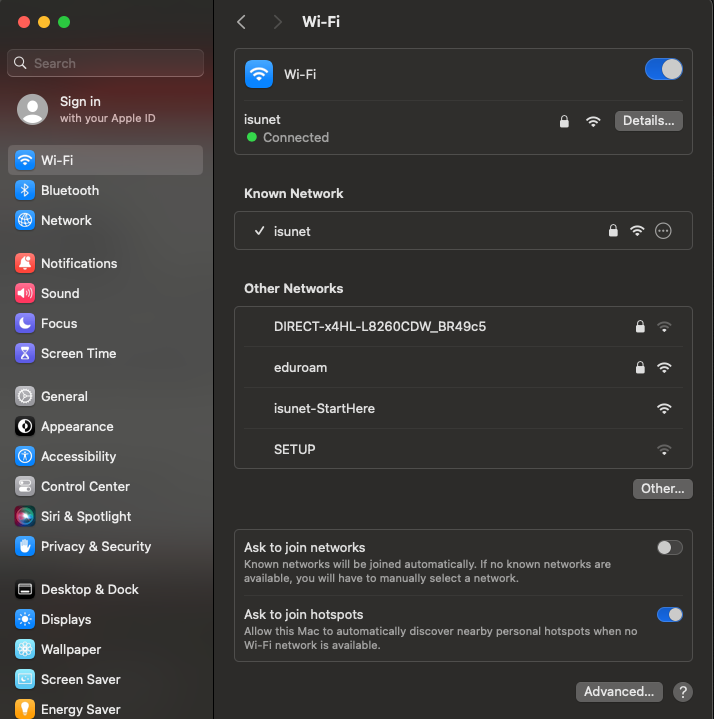Join the isunet-StartHere network

coord(463,408)
